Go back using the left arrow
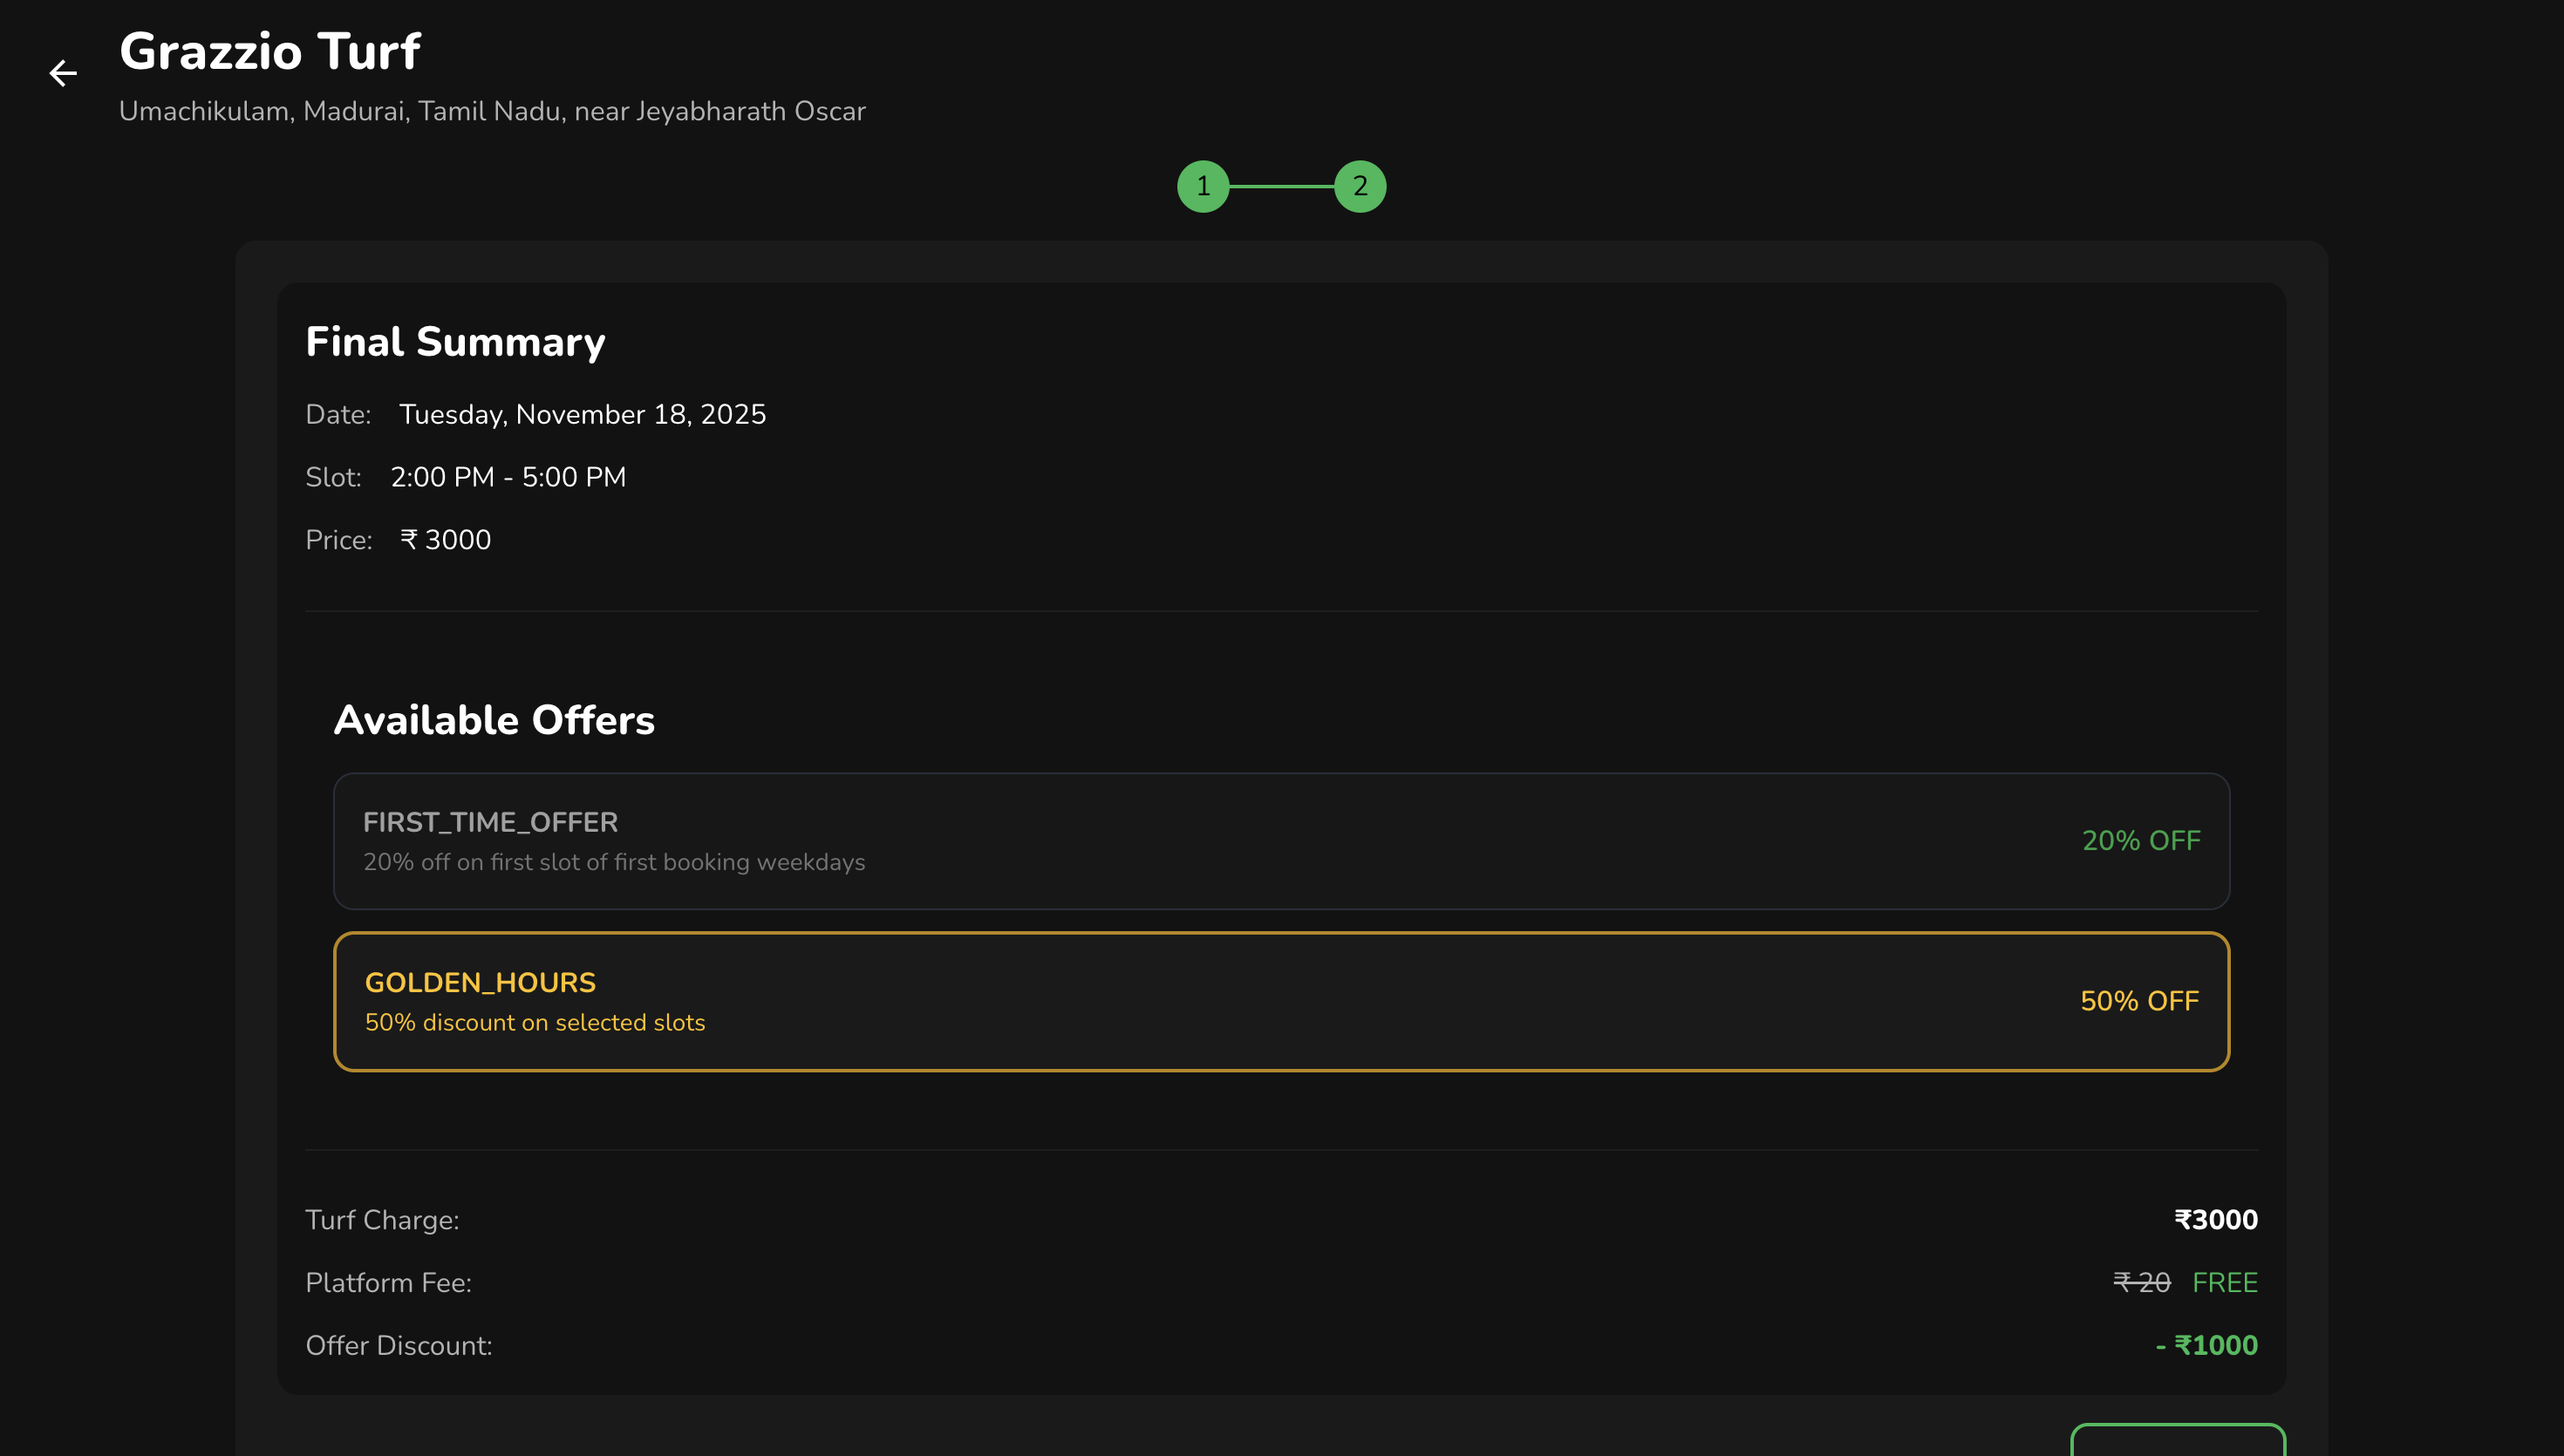2564x1456 pixels. click(x=63, y=73)
